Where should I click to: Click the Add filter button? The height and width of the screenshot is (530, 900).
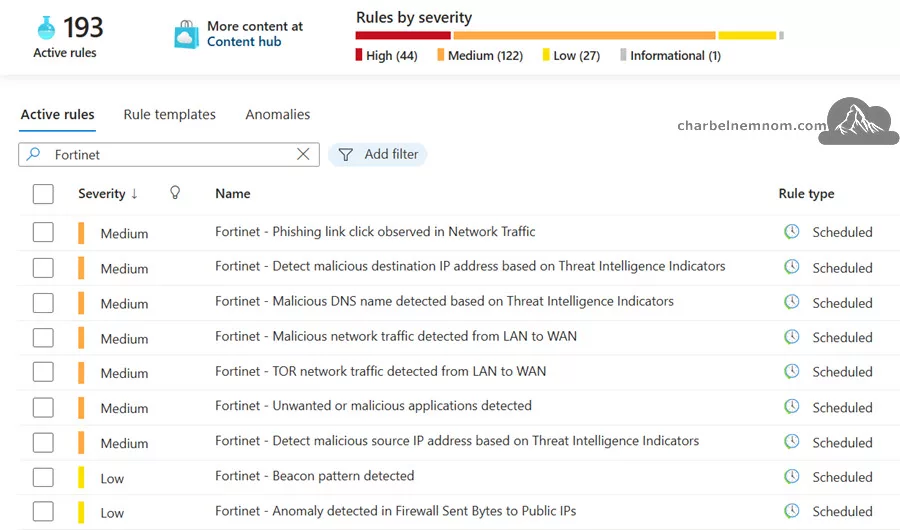tap(378, 154)
